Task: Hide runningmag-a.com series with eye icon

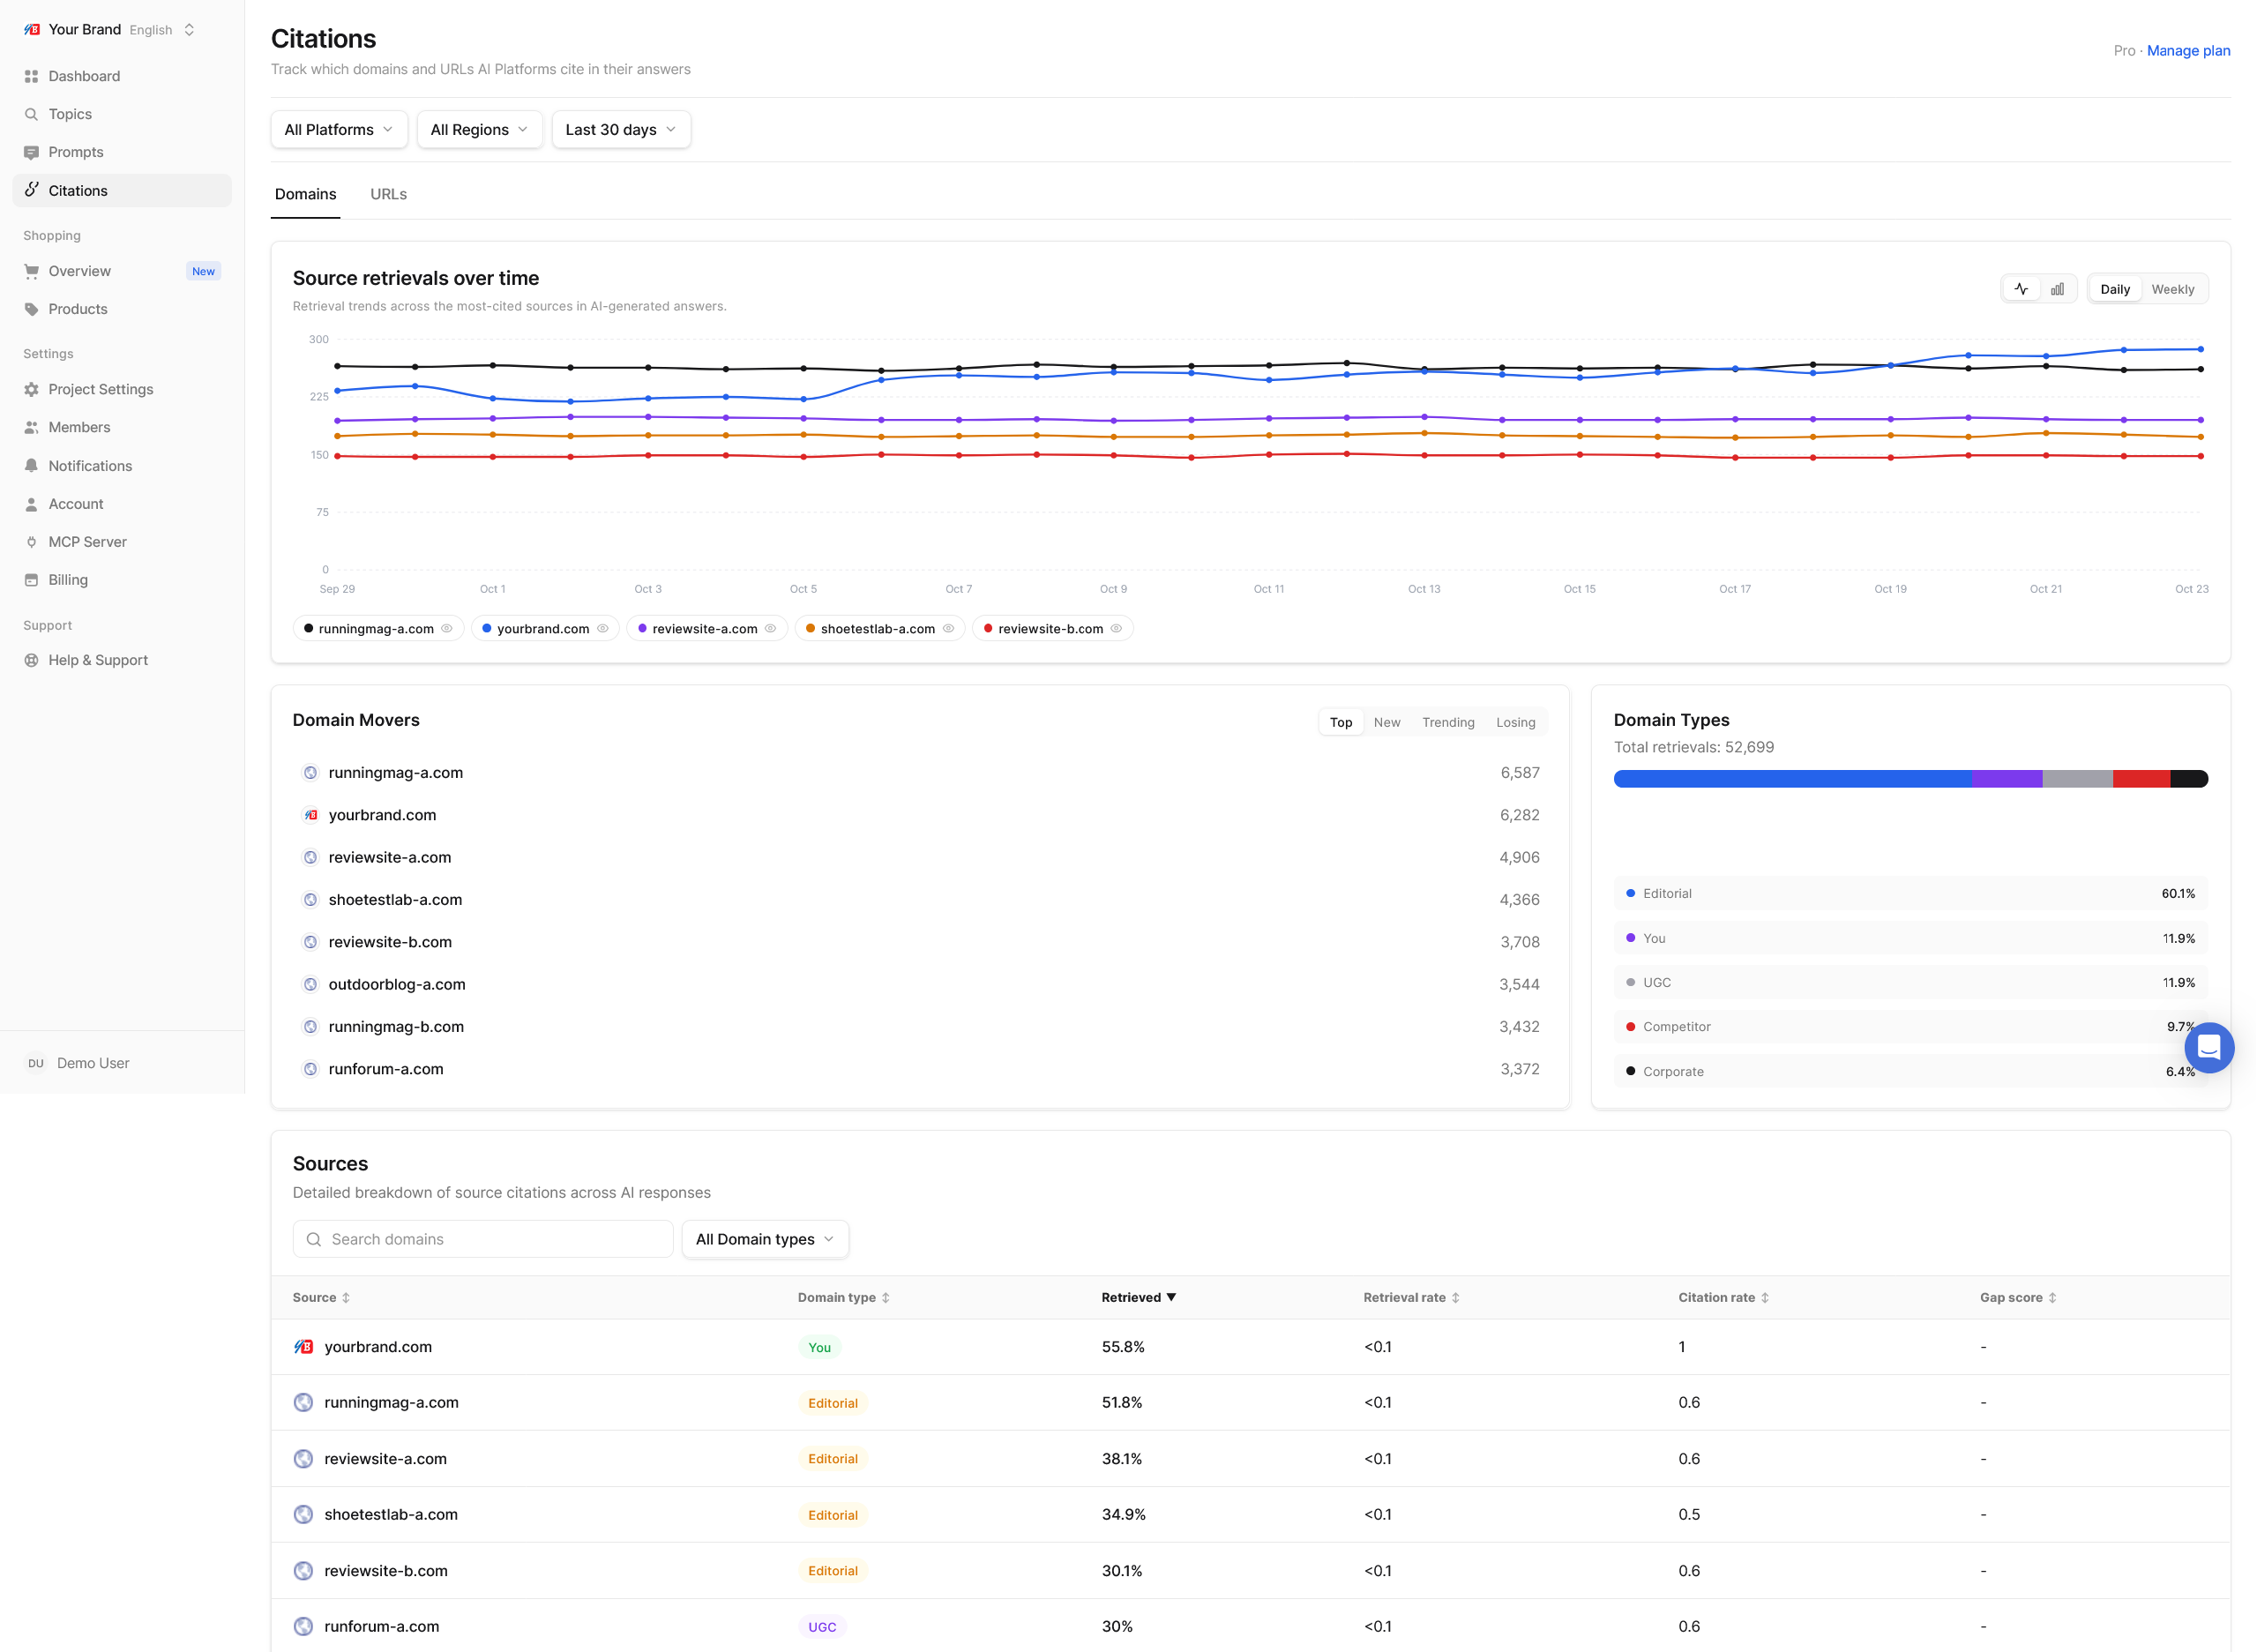Action: click(447, 628)
